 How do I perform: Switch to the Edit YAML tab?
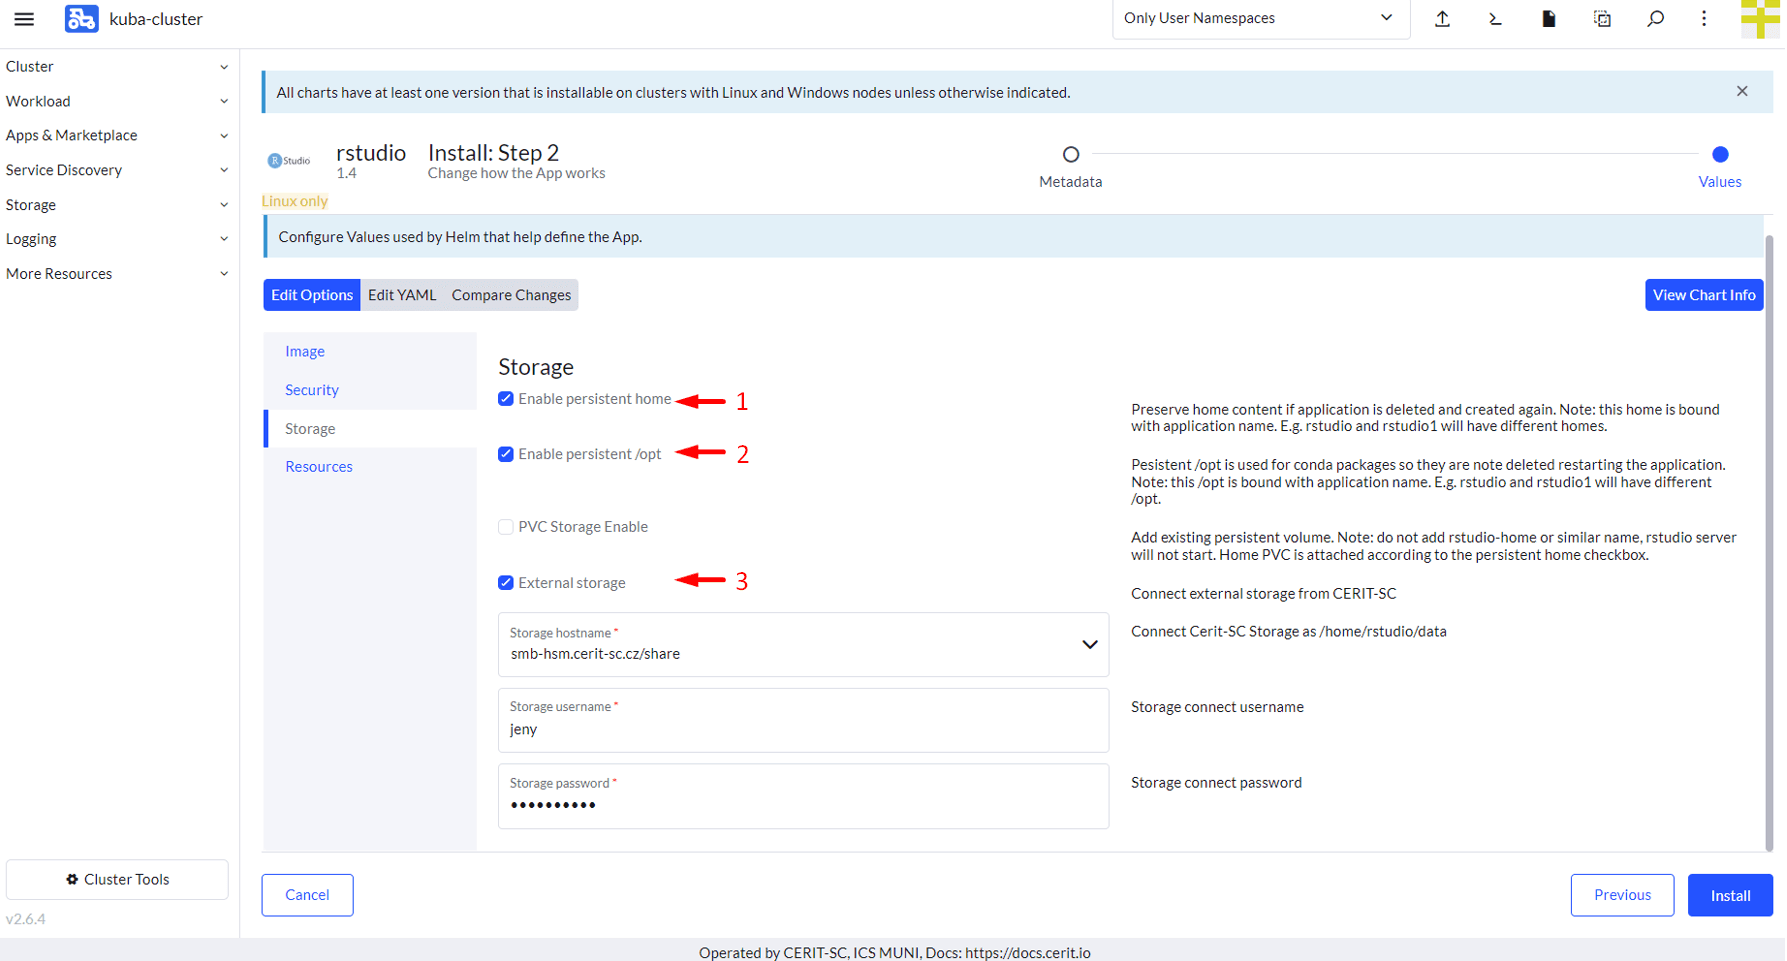[x=402, y=295]
